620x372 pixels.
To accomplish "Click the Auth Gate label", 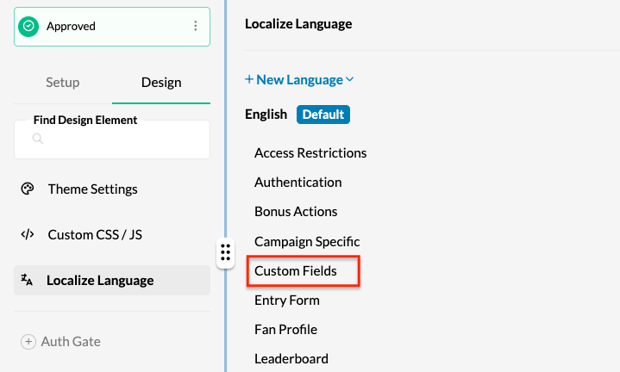I will click(x=71, y=342).
